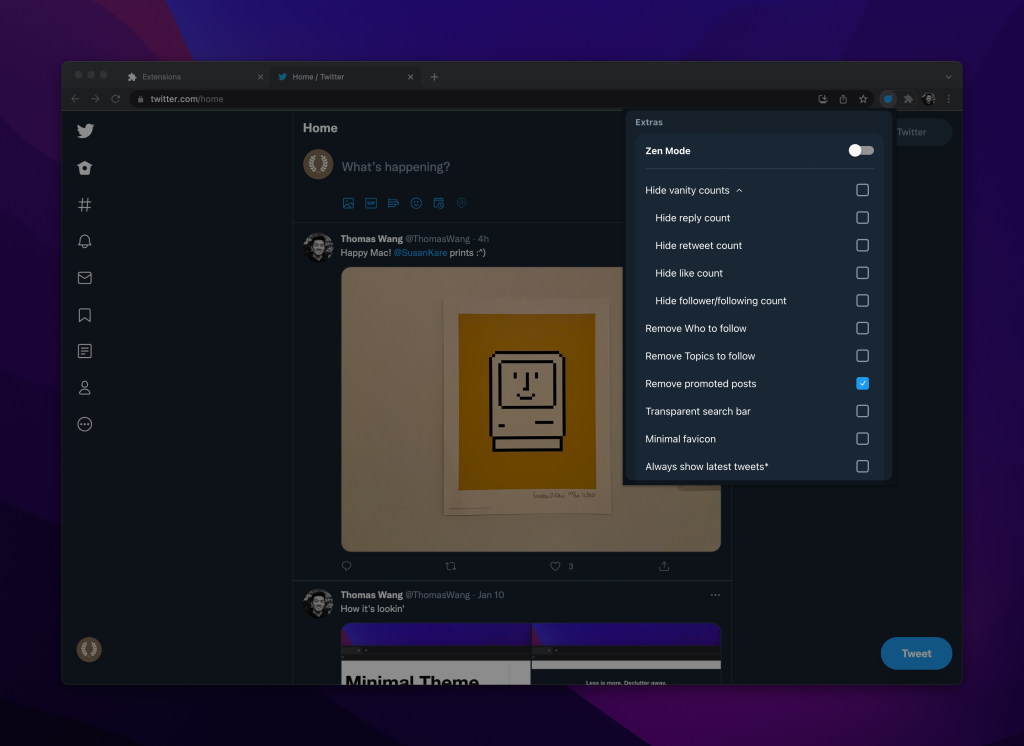
Task: Click the install app icon in the address bar
Action: [823, 99]
